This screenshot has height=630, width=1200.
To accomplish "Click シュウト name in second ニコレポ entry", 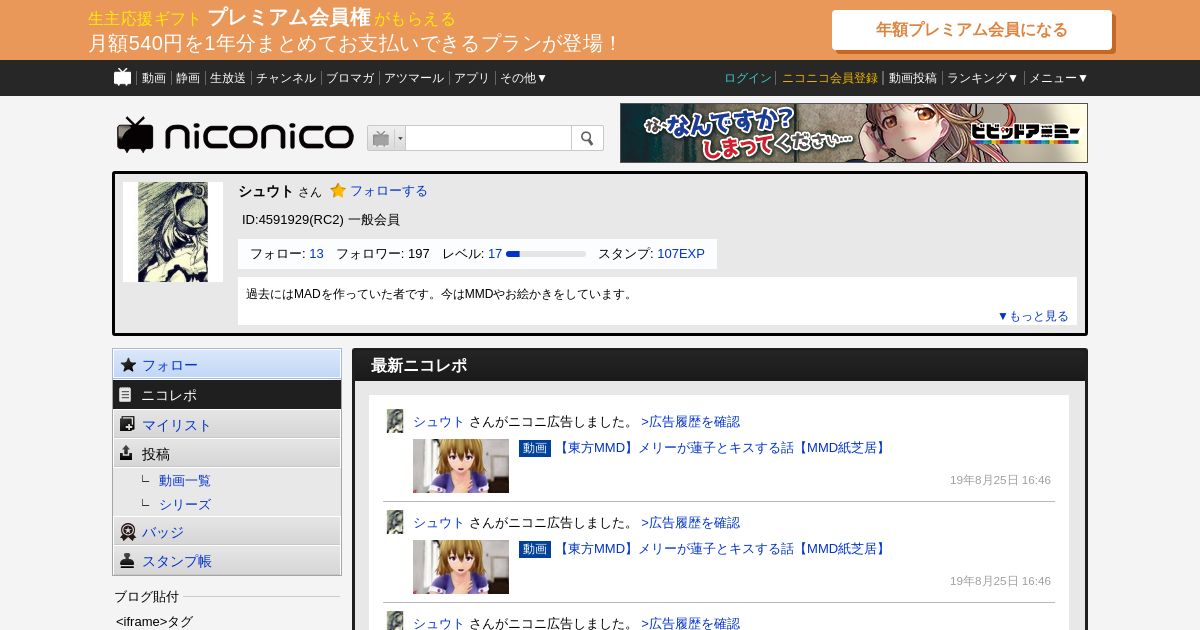I will pos(439,523).
